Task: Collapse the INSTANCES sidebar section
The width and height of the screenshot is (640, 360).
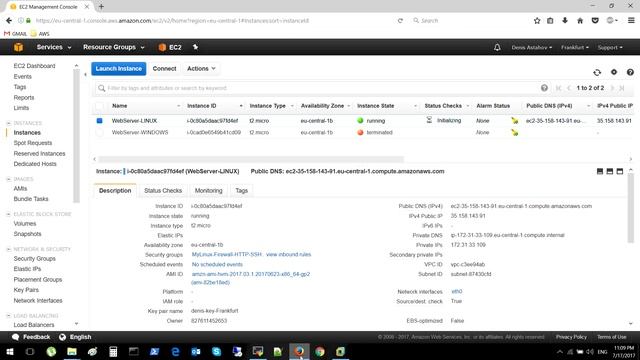Action: click(x=9, y=123)
